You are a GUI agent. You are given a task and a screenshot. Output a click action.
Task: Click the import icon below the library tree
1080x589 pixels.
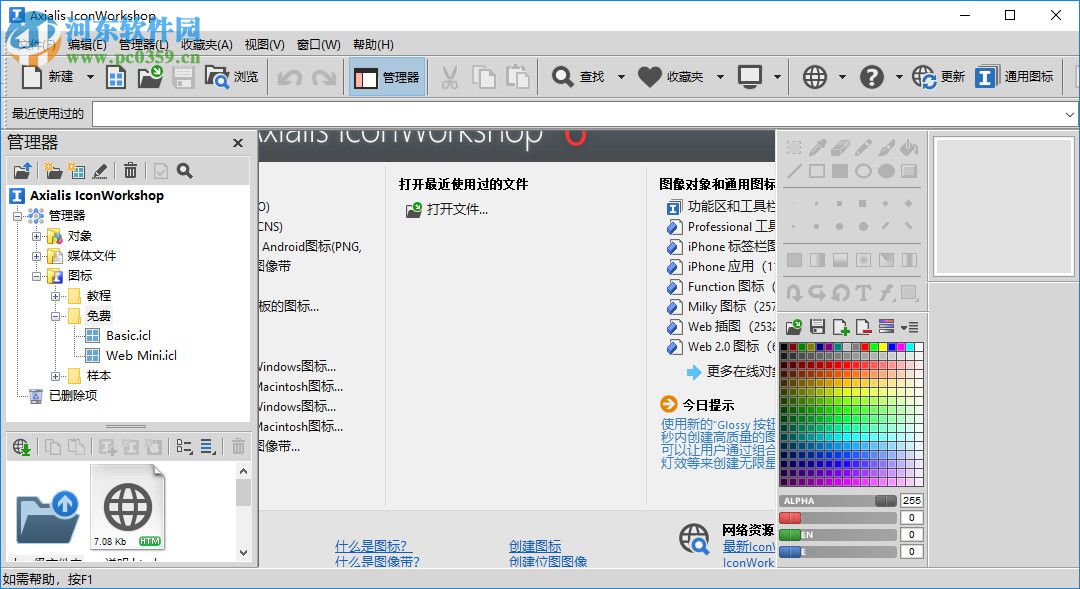click(22, 446)
